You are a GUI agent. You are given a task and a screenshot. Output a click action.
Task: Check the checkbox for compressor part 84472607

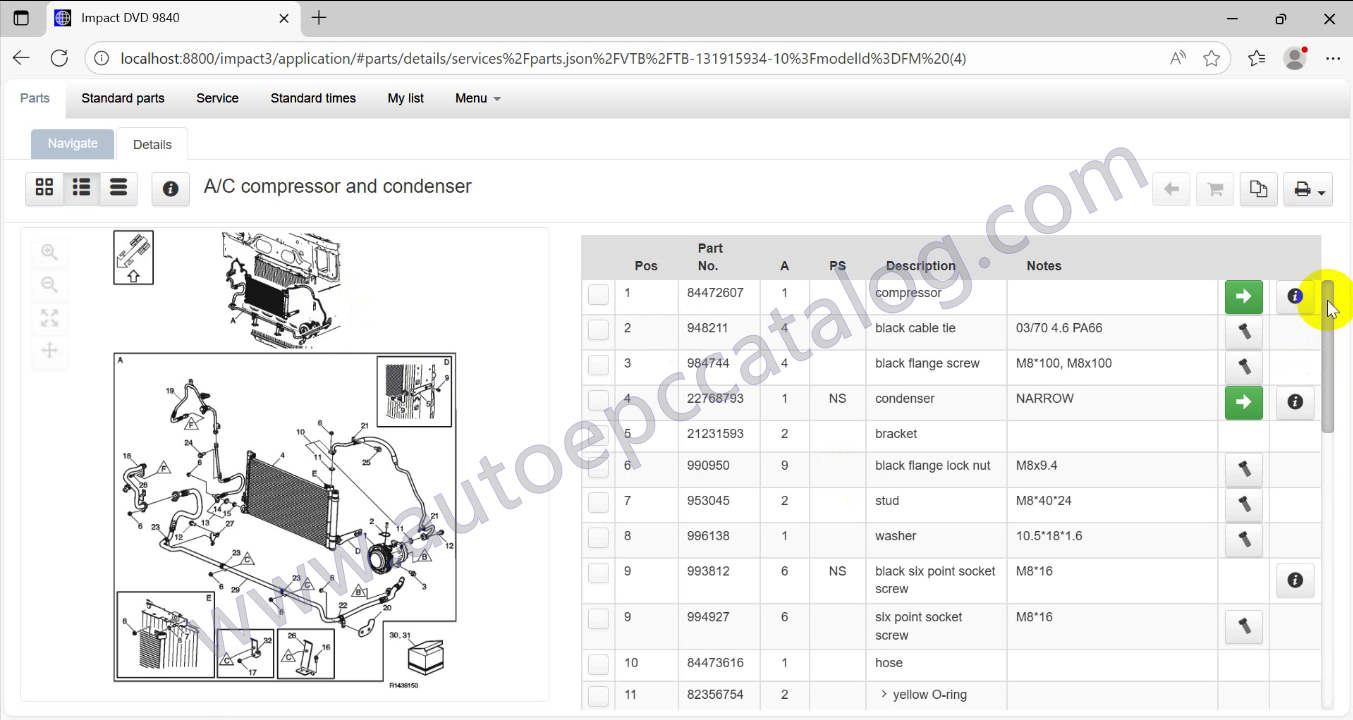click(x=598, y=294)
